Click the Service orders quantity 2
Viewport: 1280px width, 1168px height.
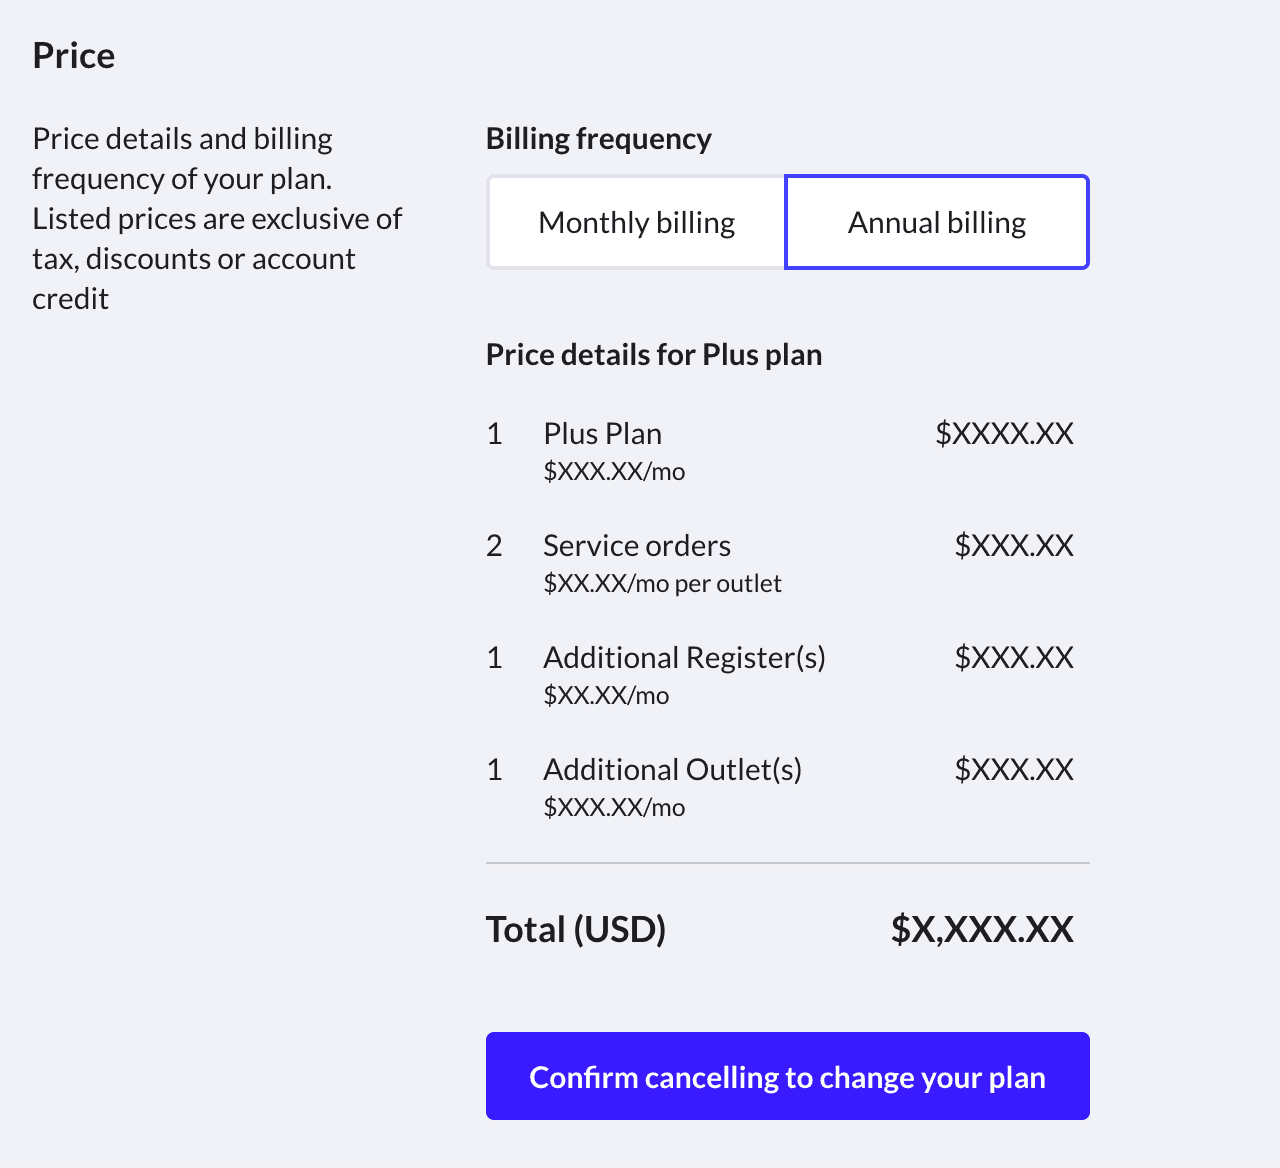pos(494,546)
